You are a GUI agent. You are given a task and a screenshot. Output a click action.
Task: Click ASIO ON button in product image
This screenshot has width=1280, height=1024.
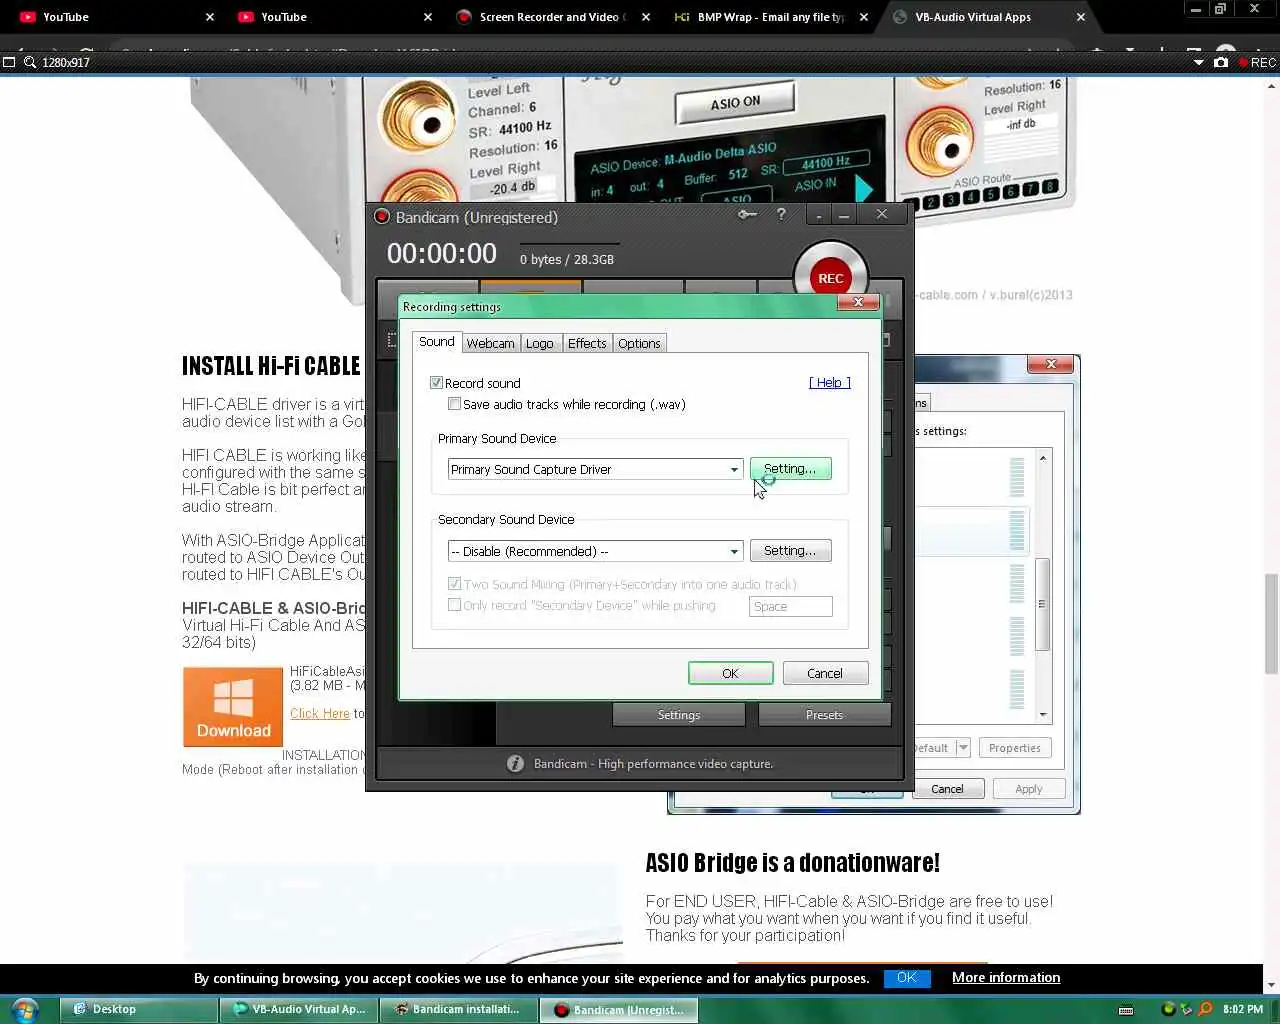pyautogui.click(x=735, y=102)
